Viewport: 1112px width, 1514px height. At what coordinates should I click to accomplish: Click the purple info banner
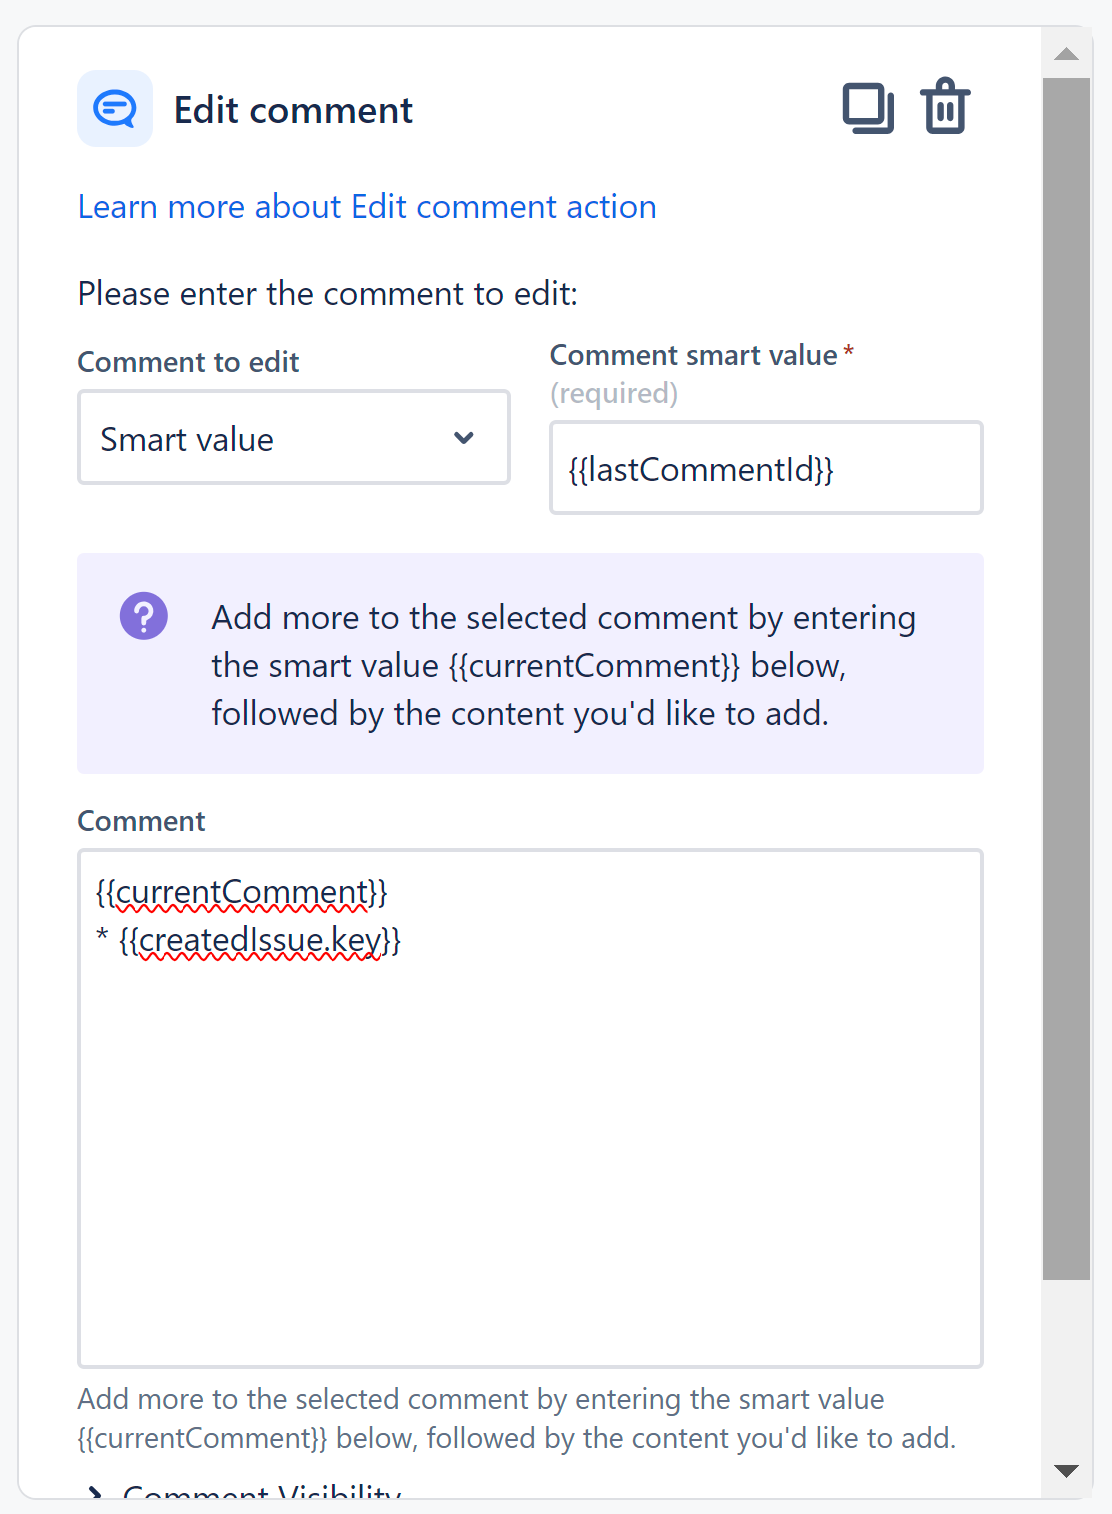point(530,663)
